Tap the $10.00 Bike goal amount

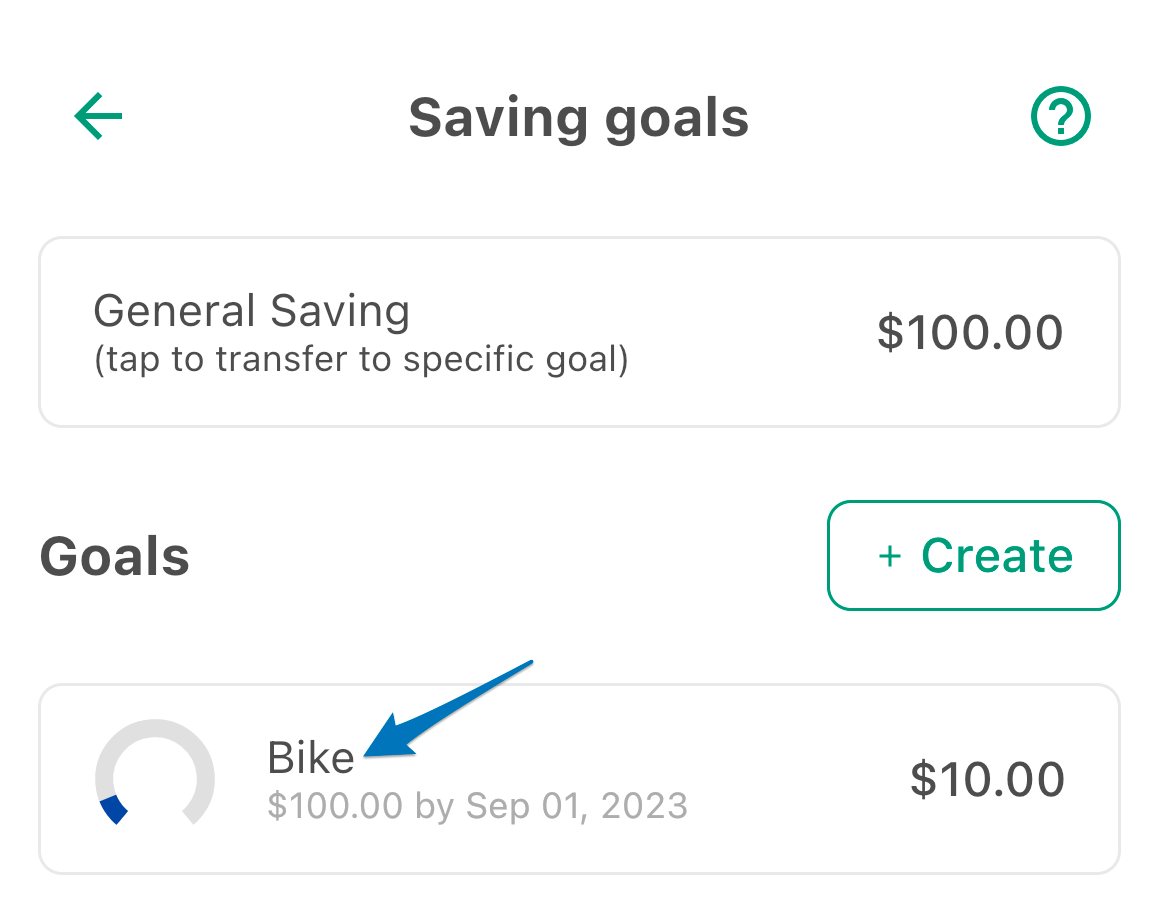[987, 779]
